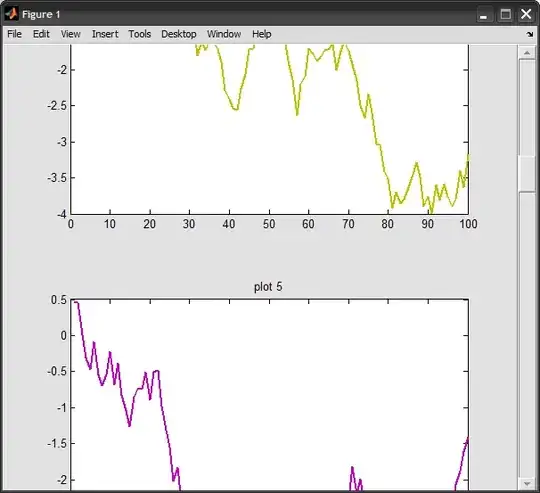This screenshot has height=493, width=540.
Task: Click the scrollbar up arrow
Action: (x=527, y=53)
